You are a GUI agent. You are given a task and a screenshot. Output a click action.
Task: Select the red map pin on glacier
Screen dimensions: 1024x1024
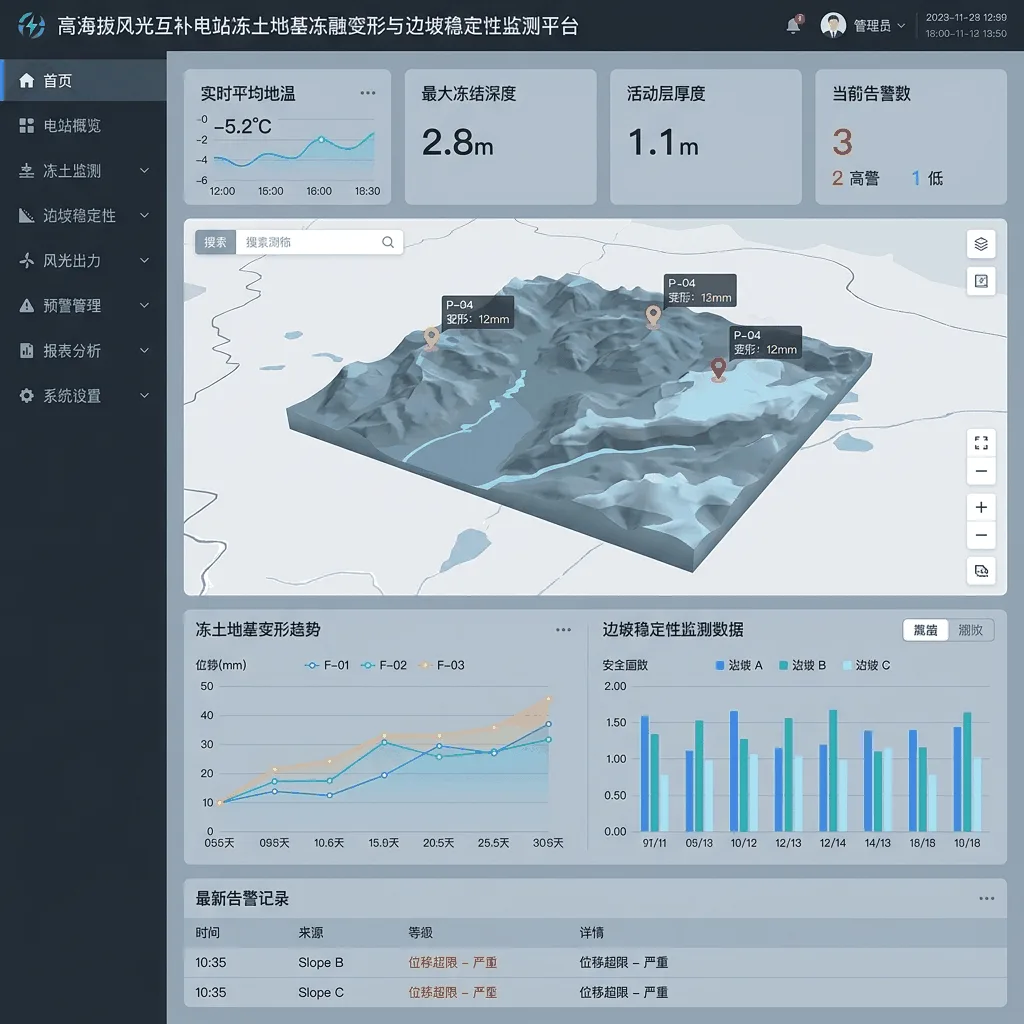coord(718,369)
